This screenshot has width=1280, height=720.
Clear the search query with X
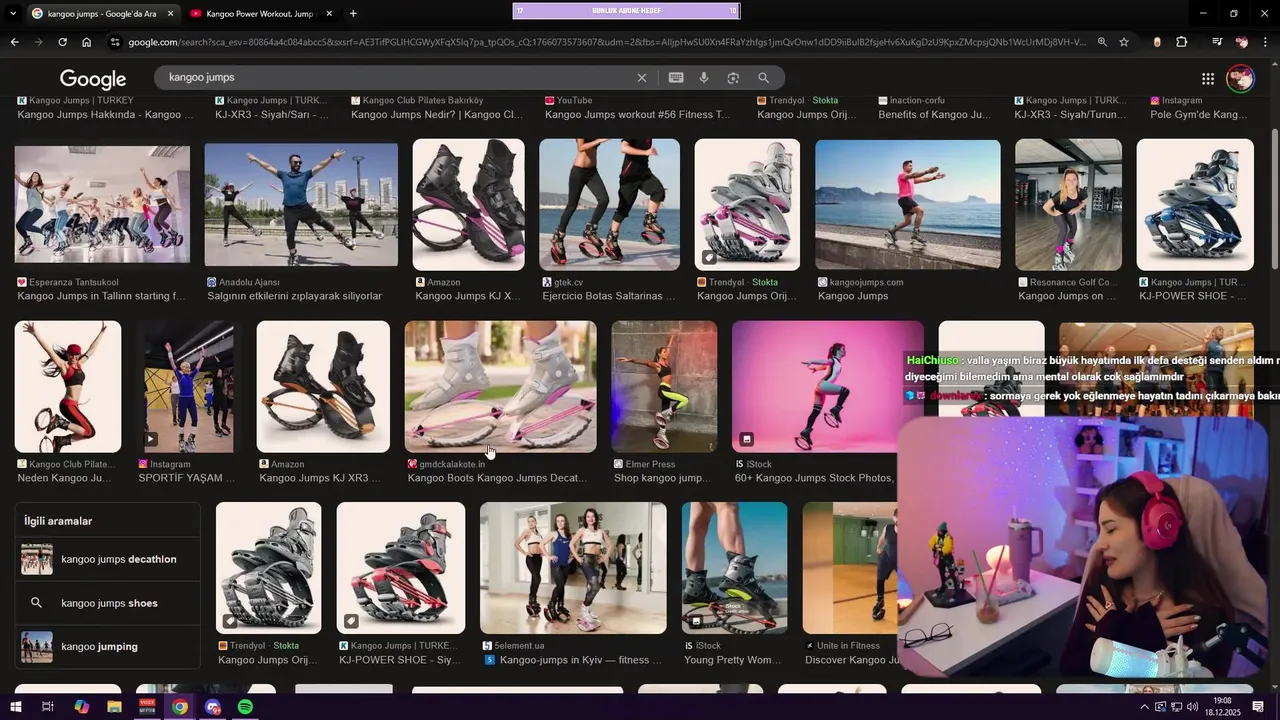click(642, 78)
